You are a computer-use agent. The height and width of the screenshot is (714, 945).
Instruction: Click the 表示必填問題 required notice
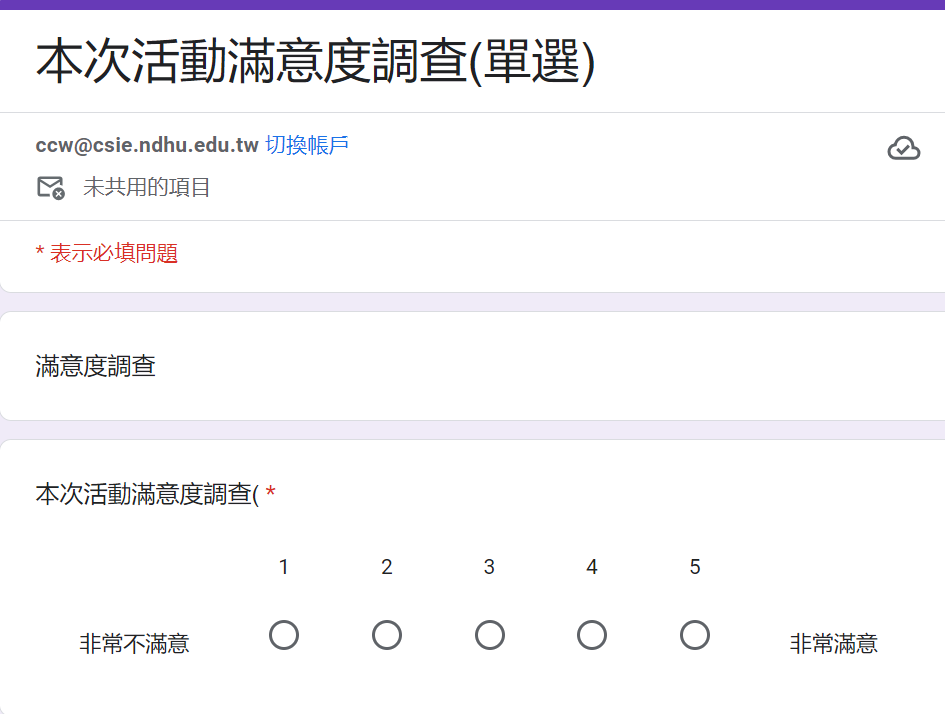113,254
